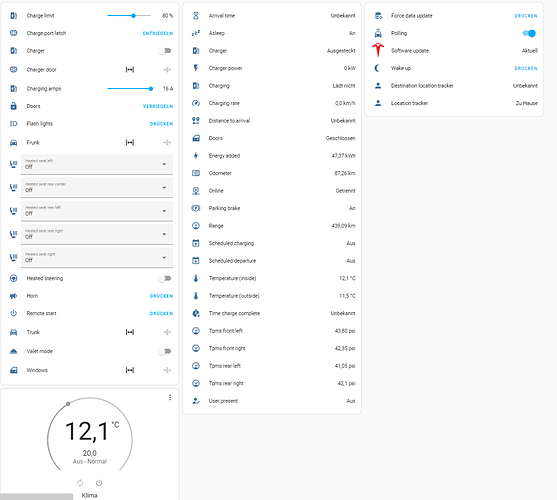Enable the Valet mode switch
The height and width of the screenshot is (500, 557).
click(x=165, y=351)
